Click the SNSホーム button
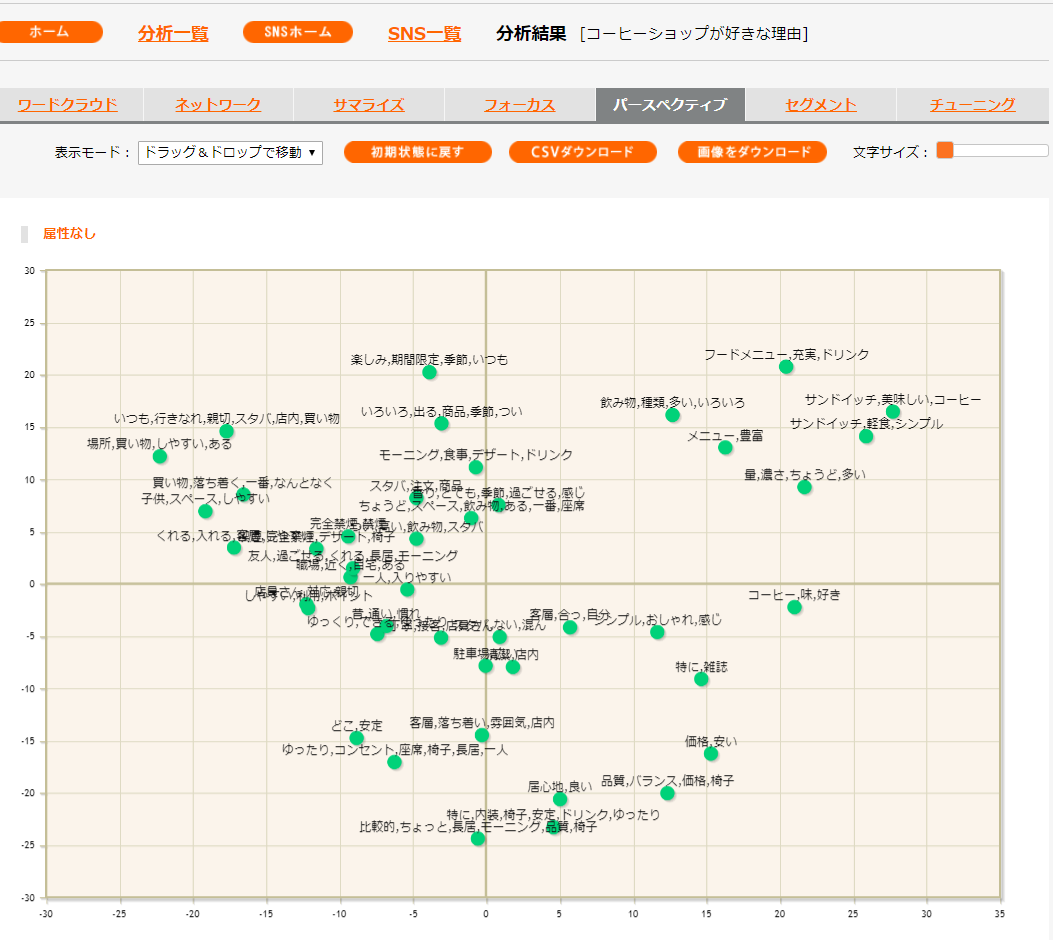 [297, 32]
